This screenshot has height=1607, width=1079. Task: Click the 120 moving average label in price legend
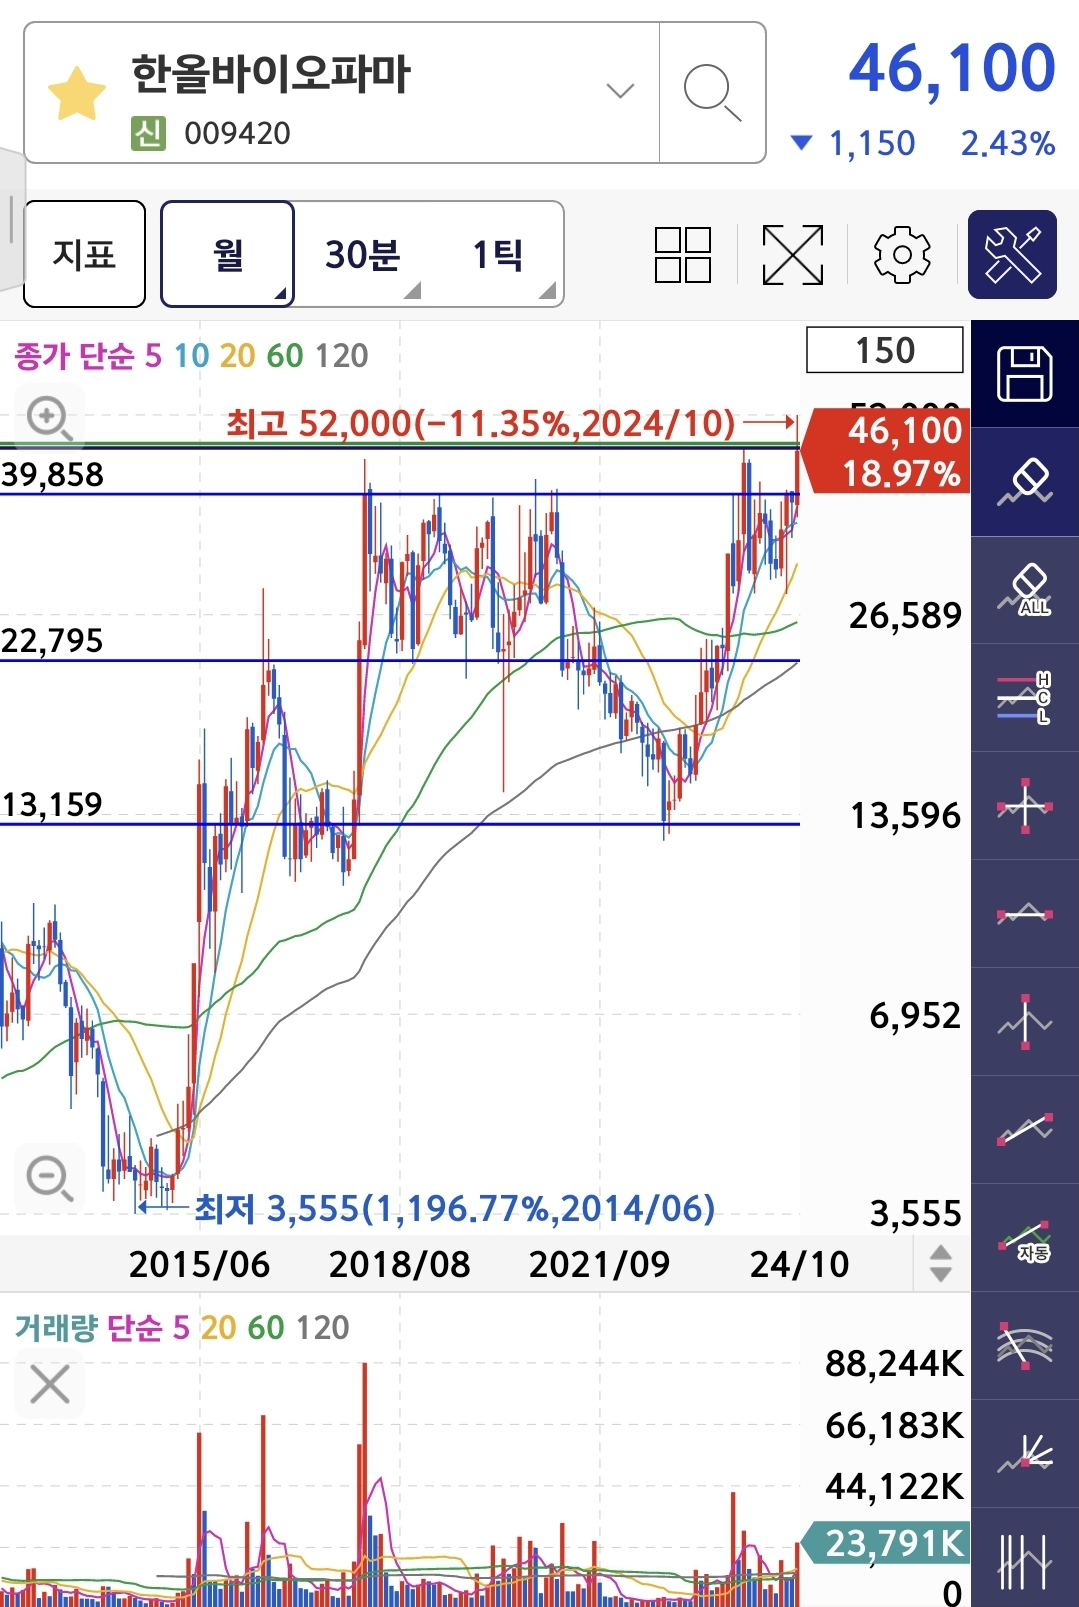pos(341,355)
